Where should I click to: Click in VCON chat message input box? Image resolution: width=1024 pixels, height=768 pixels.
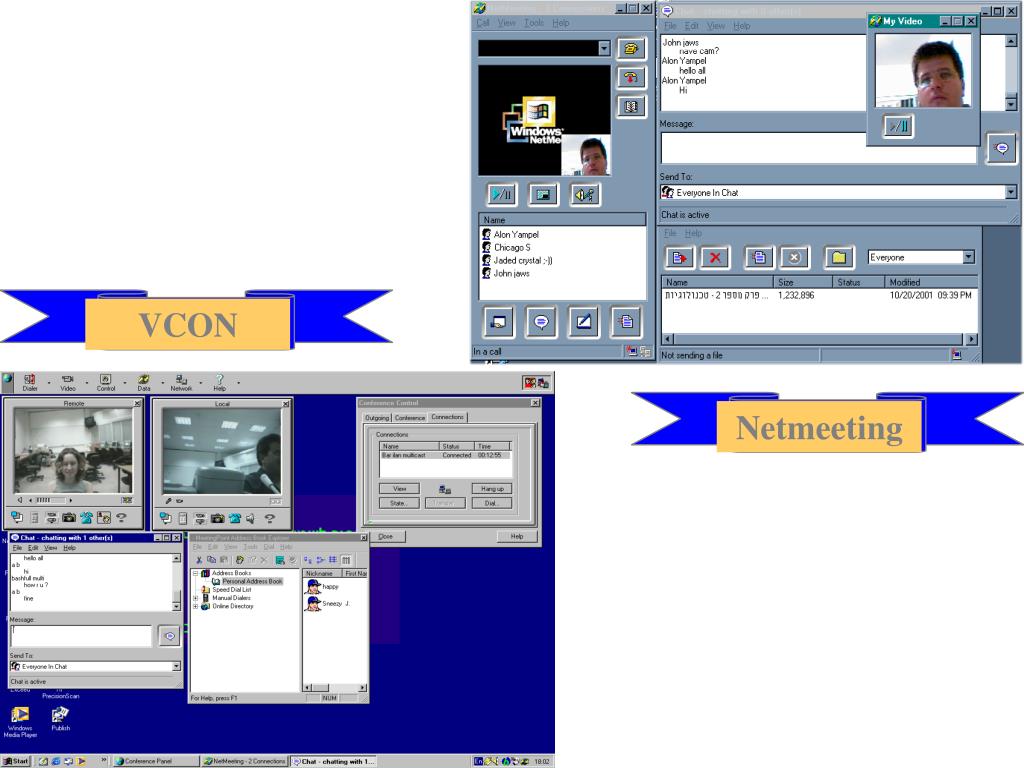click(x=81, y=635)
